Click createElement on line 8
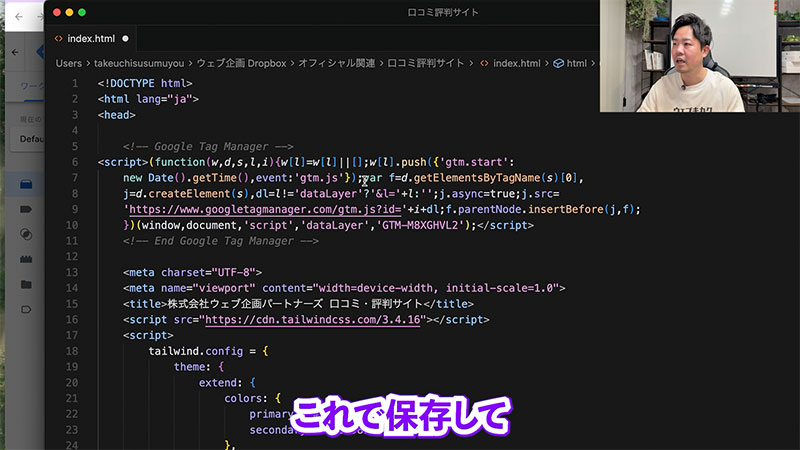This screenshot has width=800, height=450. click(189, 193)
